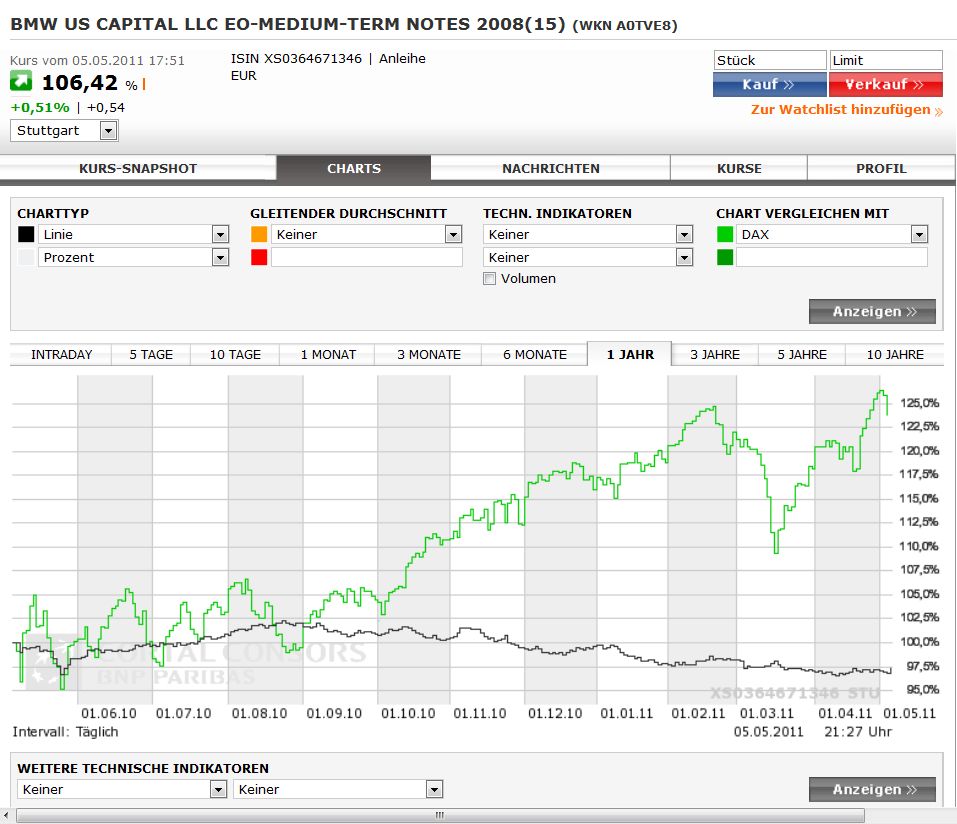The image size is (957, 824).
Task: Select the 5 Tage time range
Action: (151, 355)
